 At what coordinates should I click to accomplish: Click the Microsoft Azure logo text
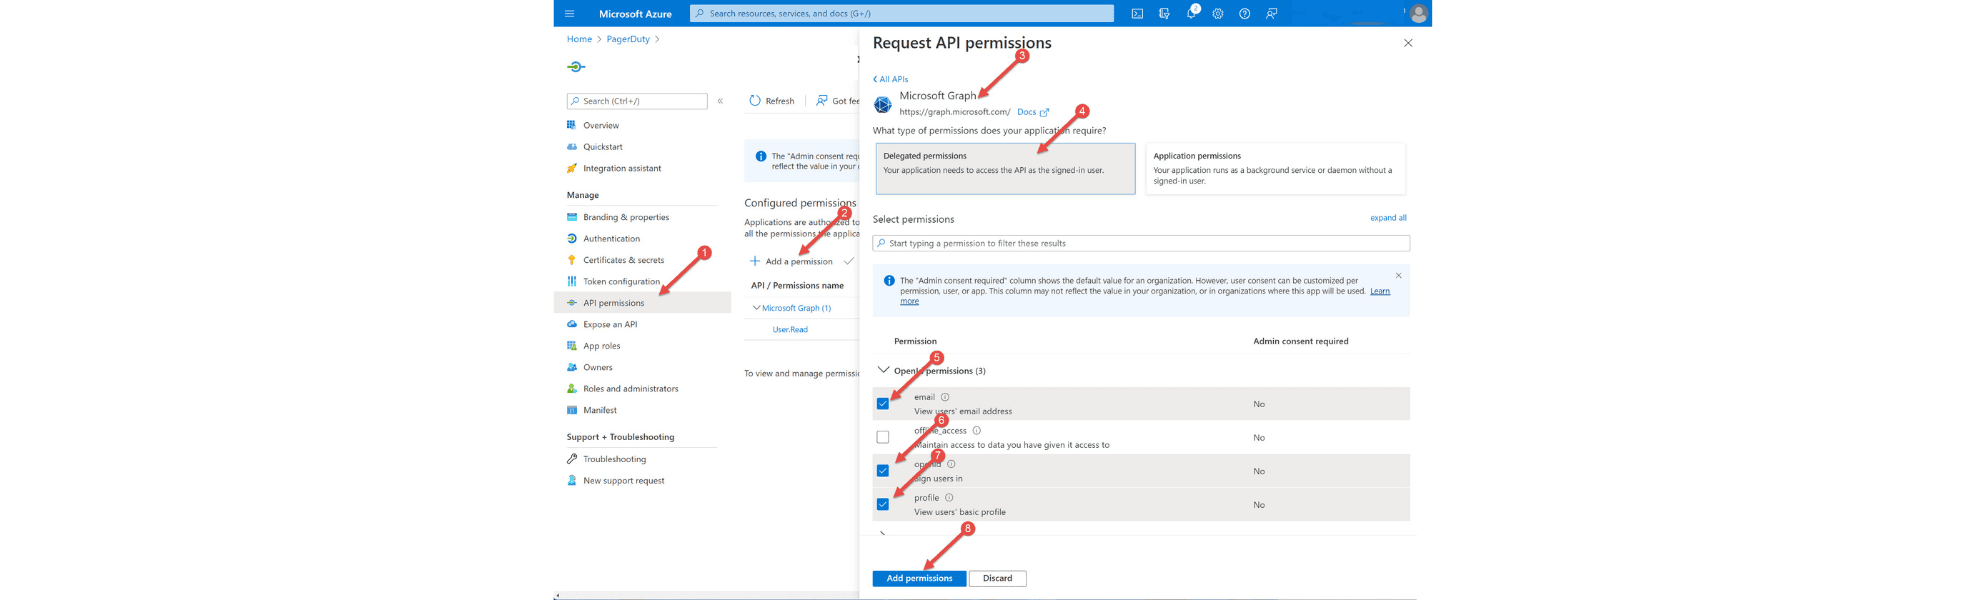(x=635, y=14)
